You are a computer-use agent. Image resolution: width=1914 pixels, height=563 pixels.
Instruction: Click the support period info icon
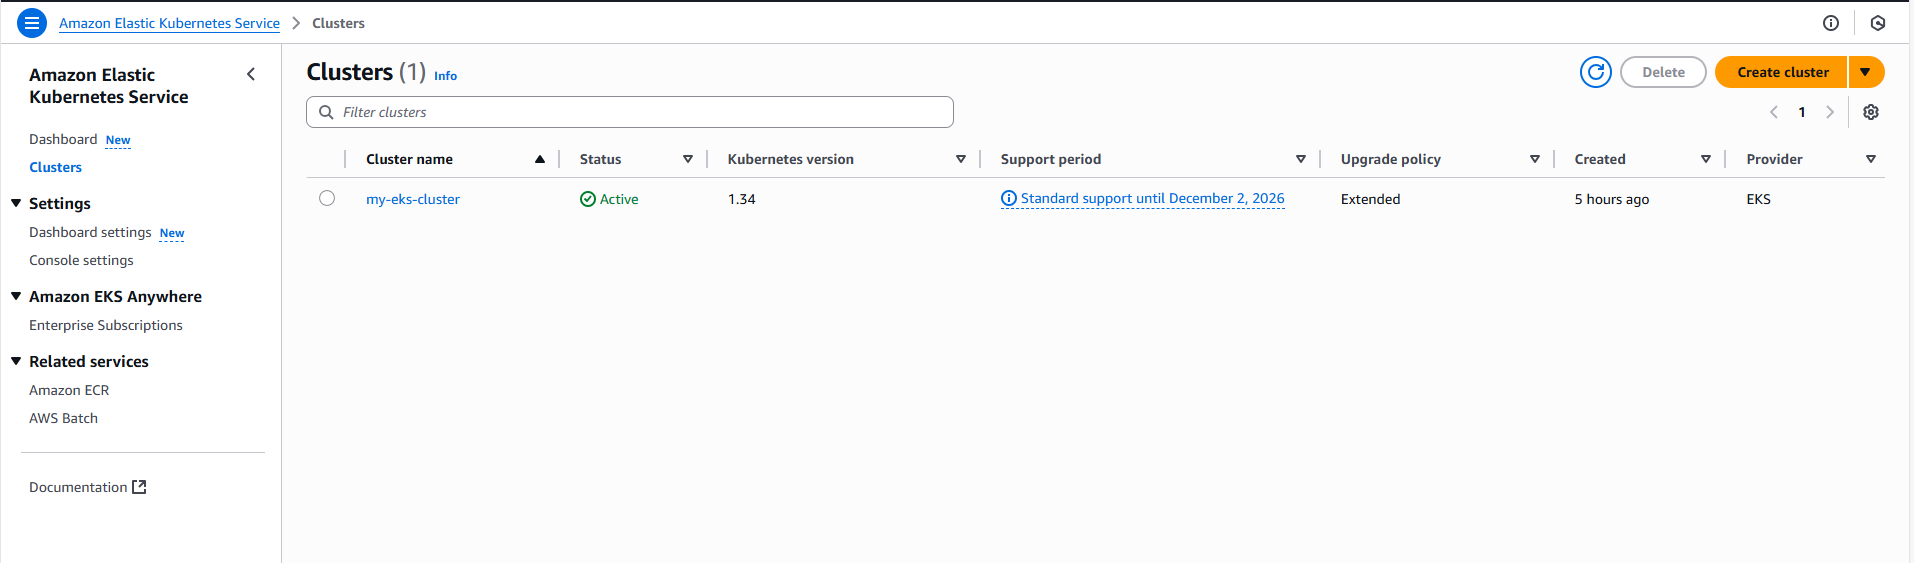[x=1008, y=199]
